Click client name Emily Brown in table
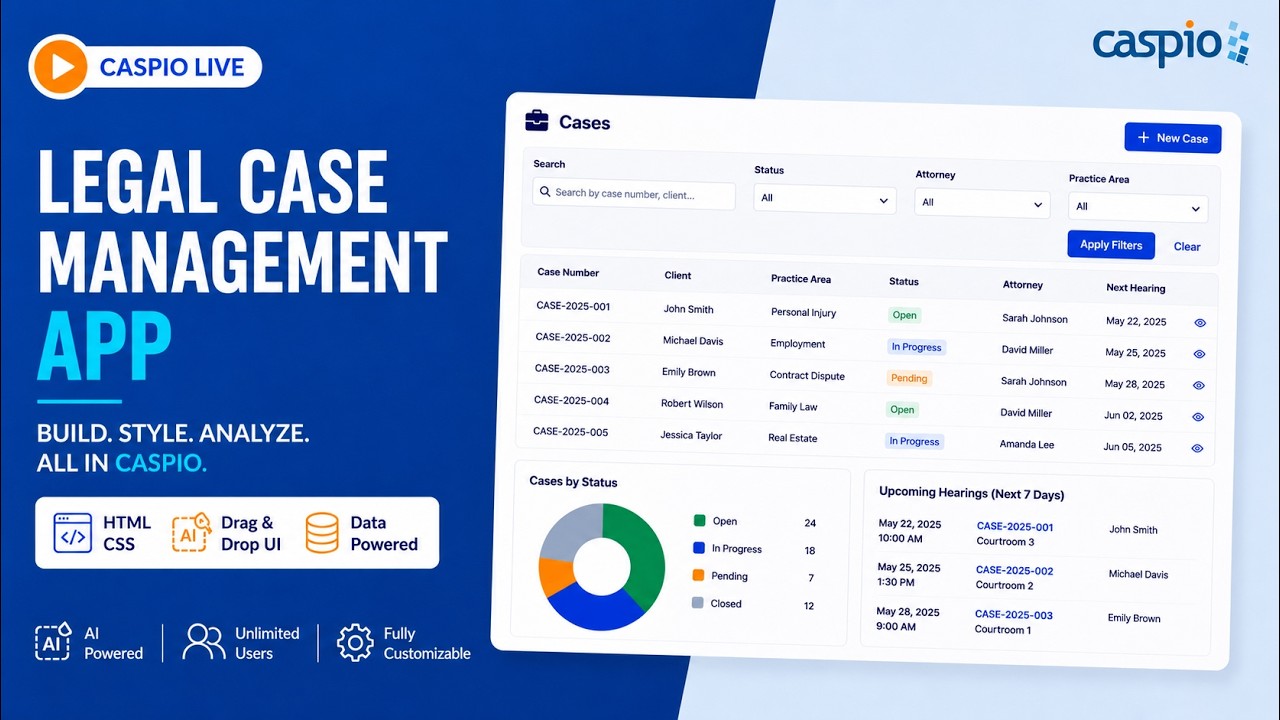The image size is (1280, 720). 689,372
